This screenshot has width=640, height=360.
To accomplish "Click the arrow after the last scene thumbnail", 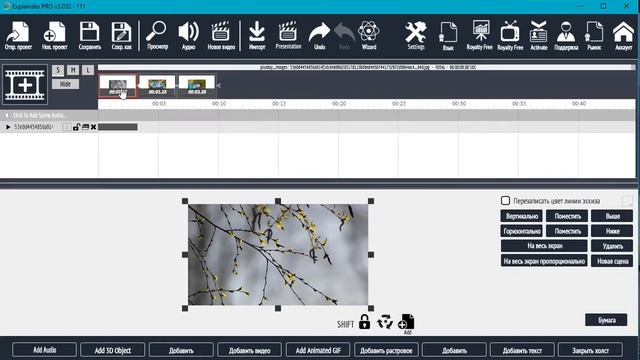I will (219, 85).
